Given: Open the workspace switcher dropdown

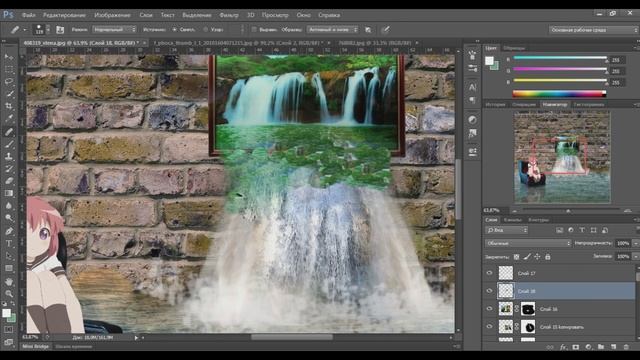Looking at the screenshot, I should coord(593,30).
